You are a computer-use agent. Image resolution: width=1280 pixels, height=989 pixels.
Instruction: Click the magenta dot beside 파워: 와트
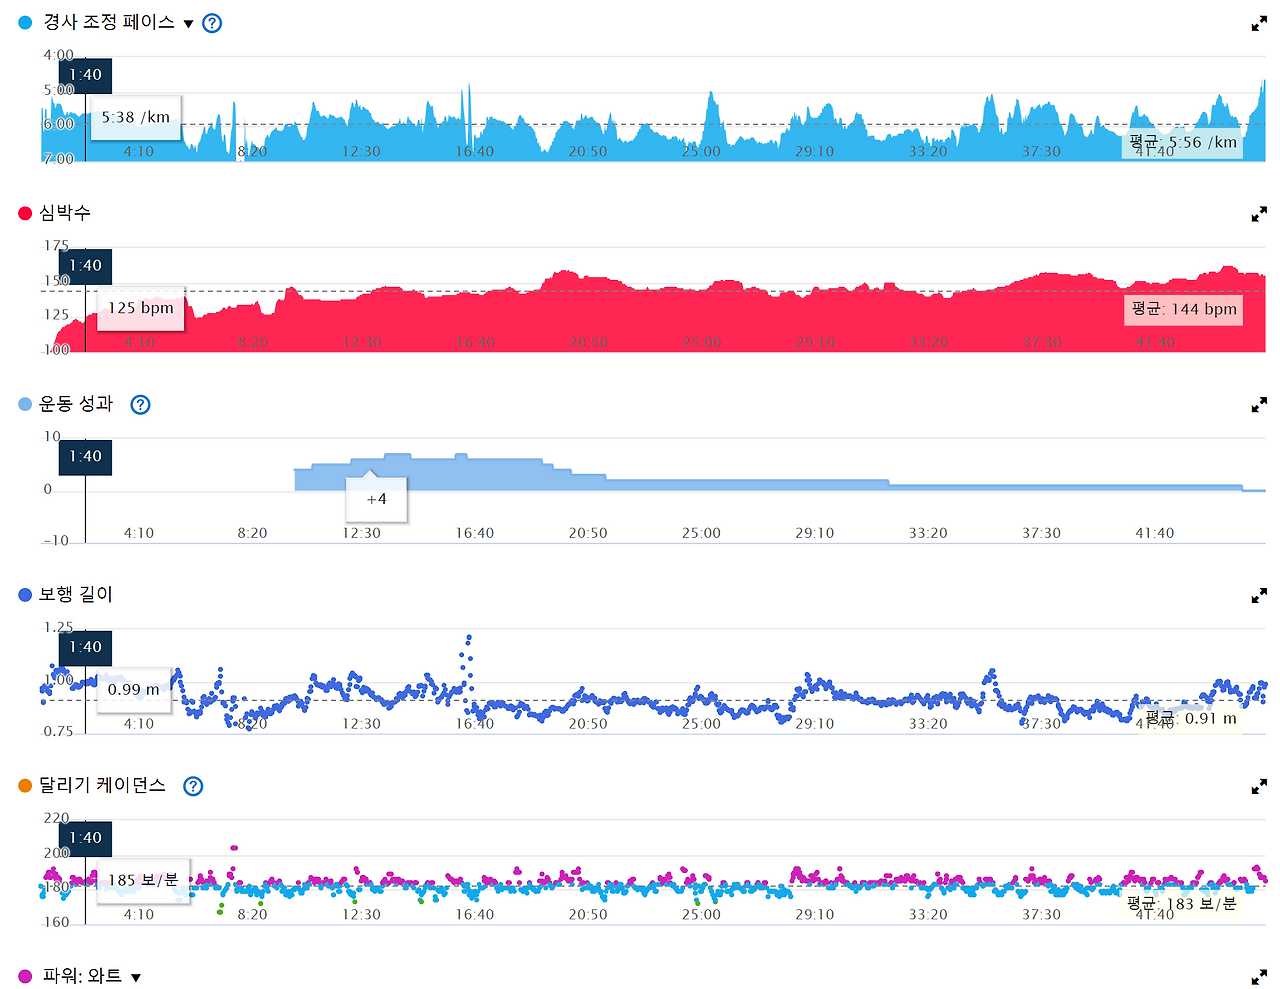pos(25,976)
